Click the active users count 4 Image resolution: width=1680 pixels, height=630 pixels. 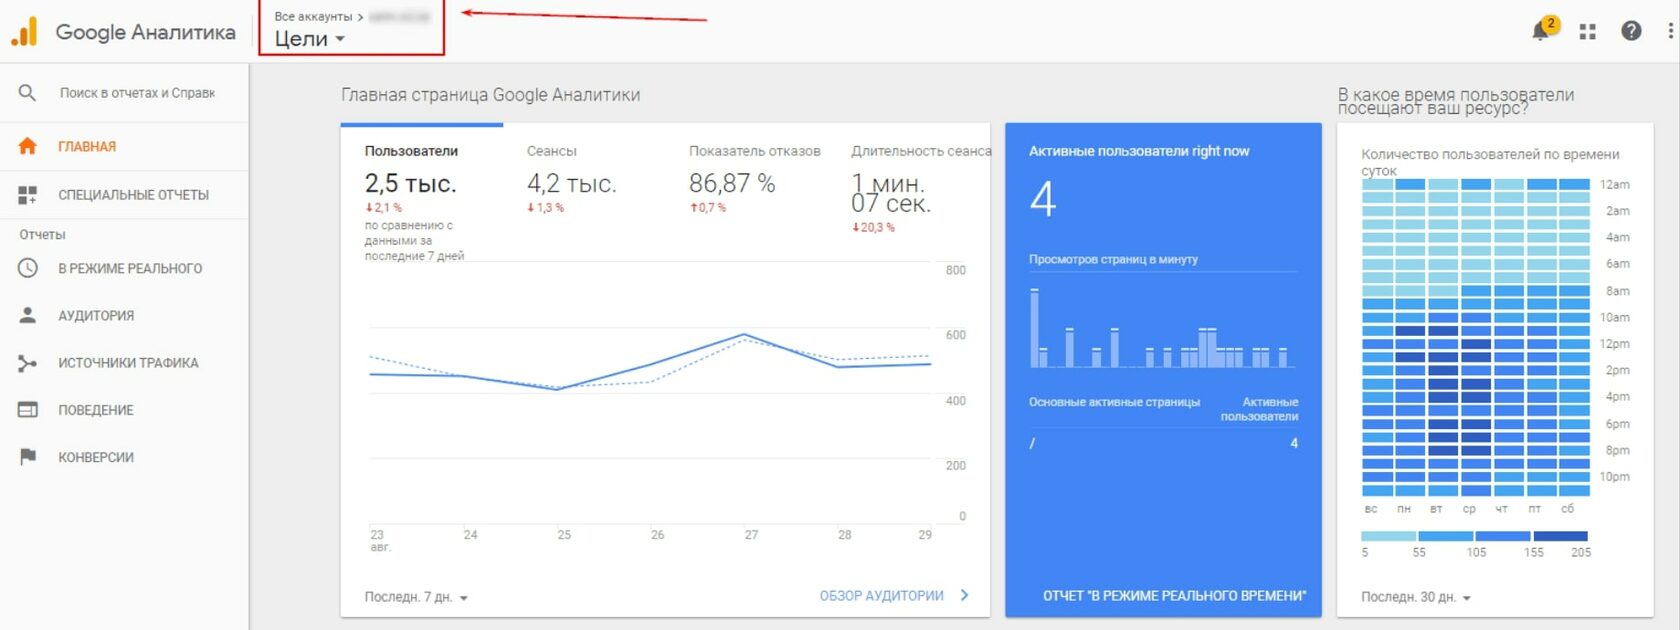(1043, 198)
